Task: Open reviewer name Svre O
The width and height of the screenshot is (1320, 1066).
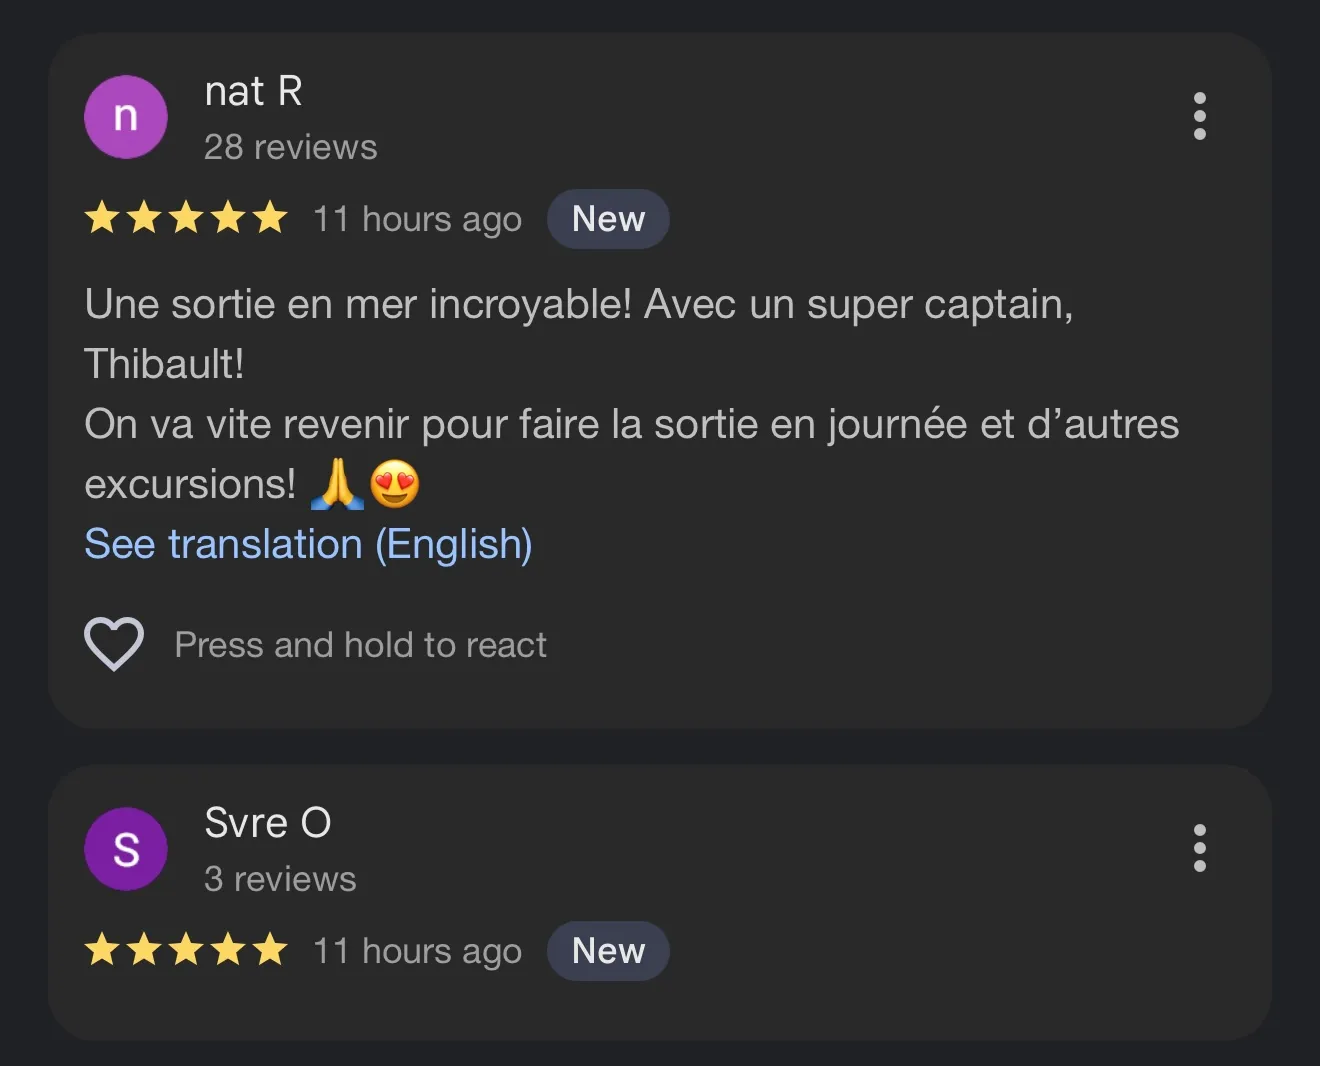Action: [x=267, y=823]
